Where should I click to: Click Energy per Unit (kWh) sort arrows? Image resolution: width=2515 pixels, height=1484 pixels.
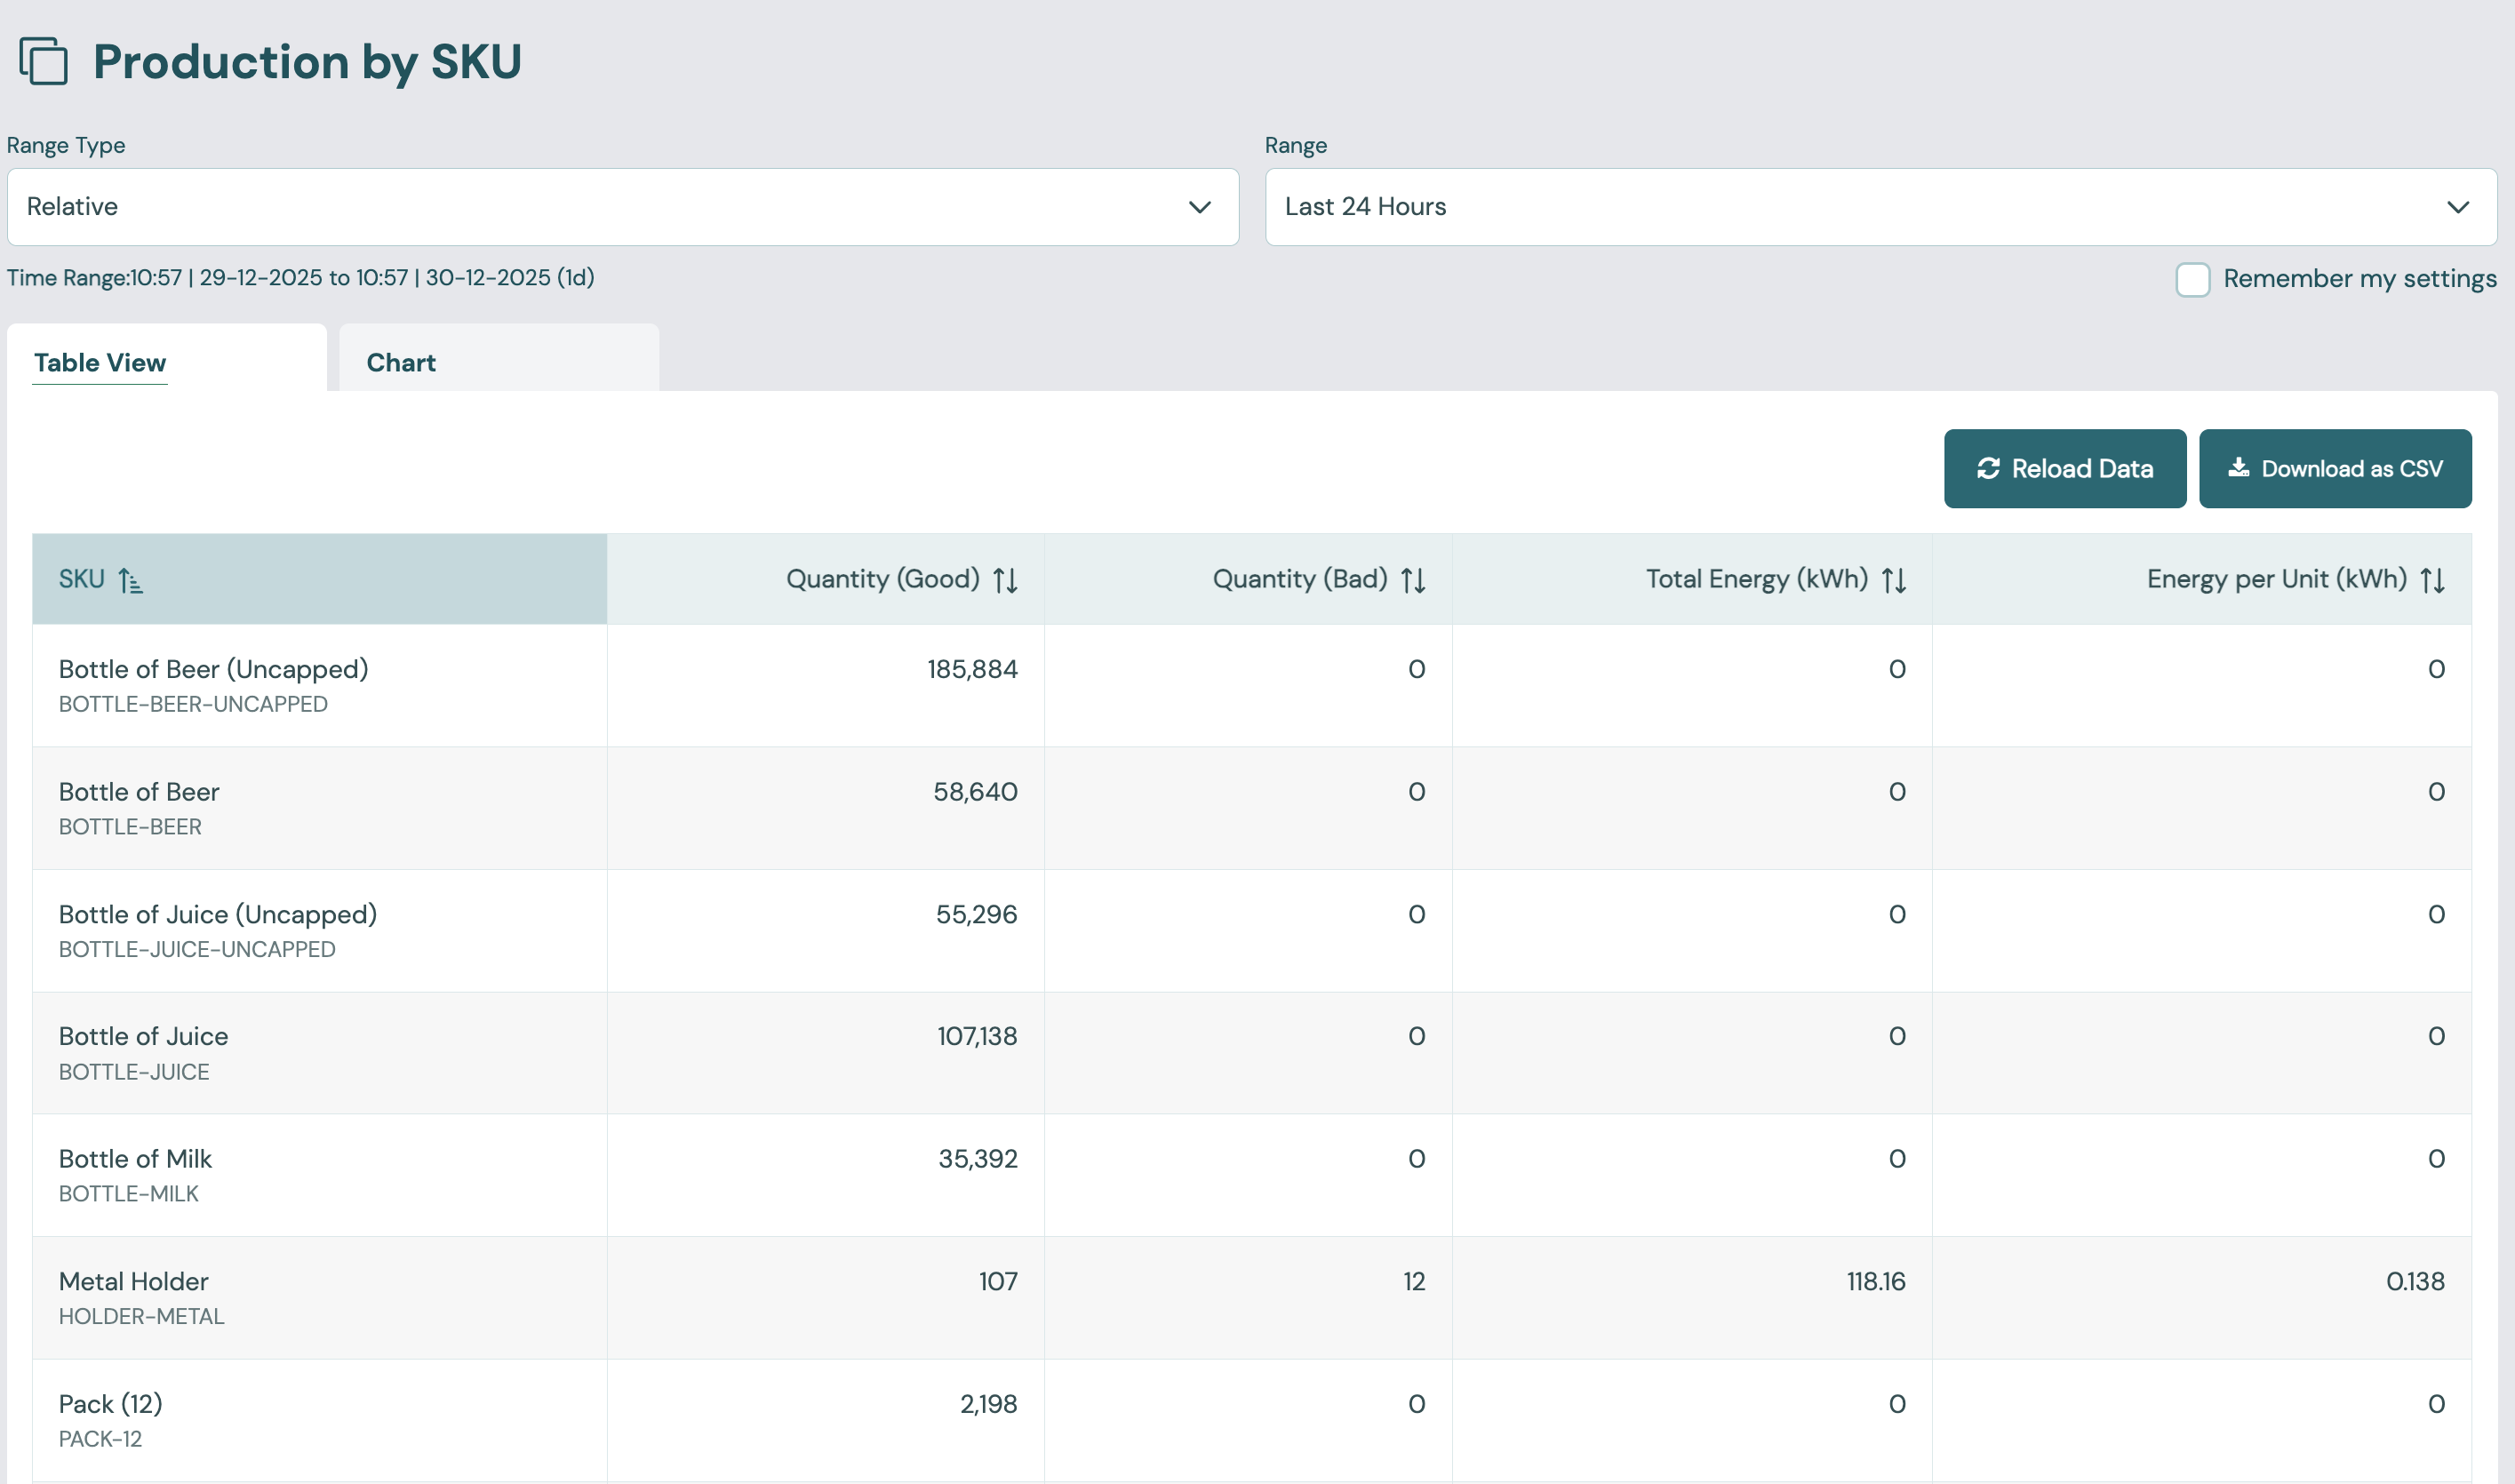(2433, 580)
